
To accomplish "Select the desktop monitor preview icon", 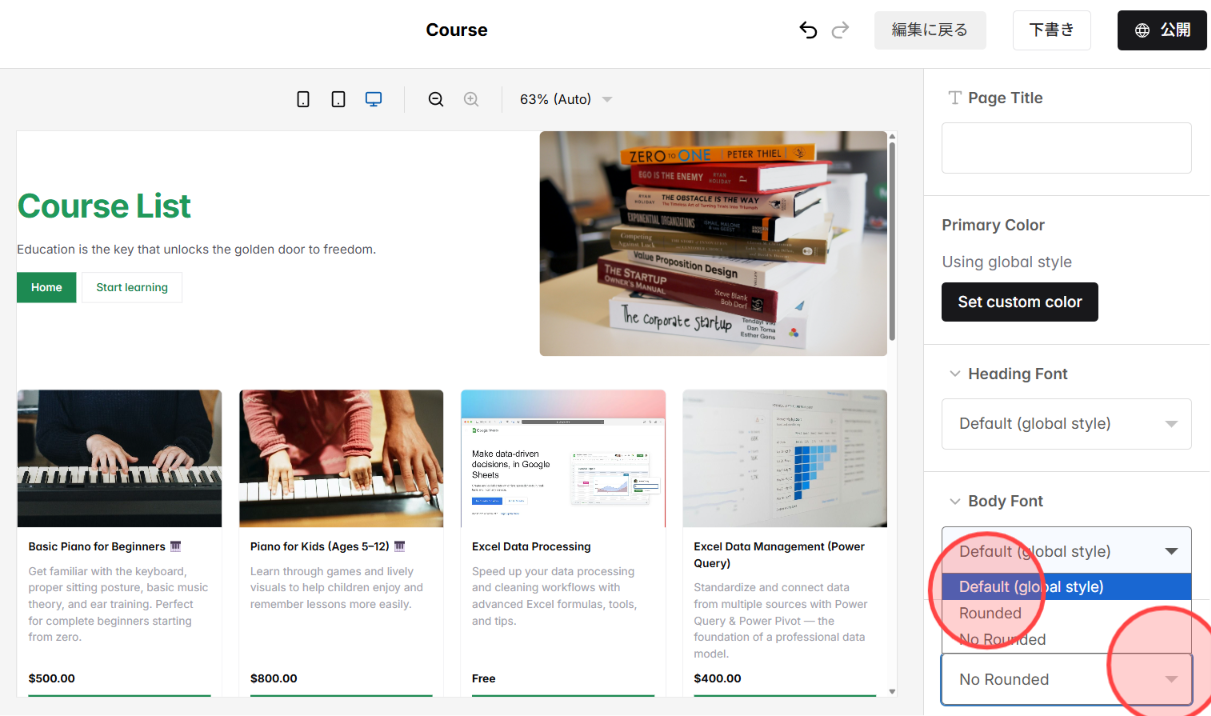I will (374, 99).
